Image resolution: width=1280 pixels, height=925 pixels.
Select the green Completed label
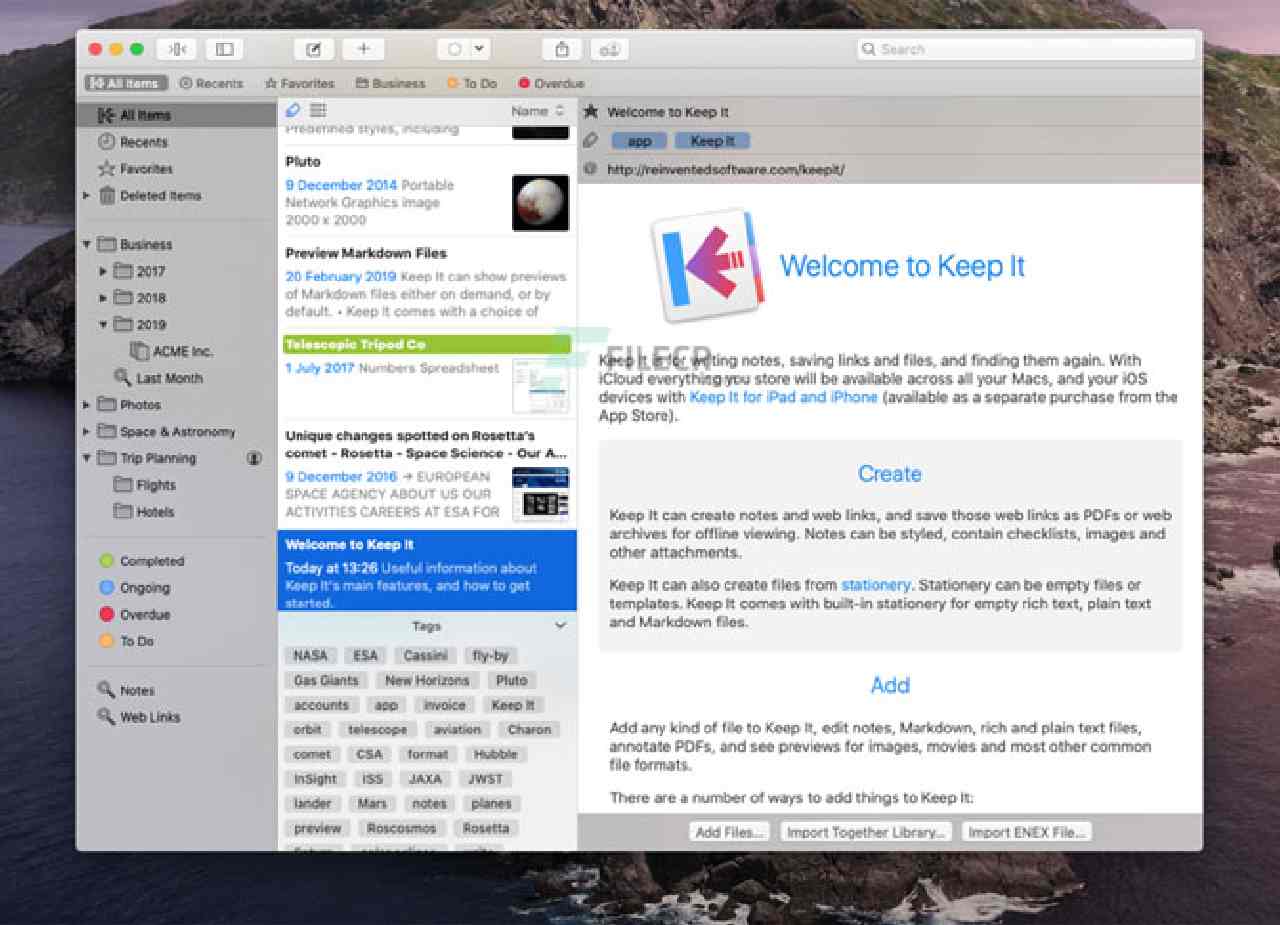tap(142, 561)
